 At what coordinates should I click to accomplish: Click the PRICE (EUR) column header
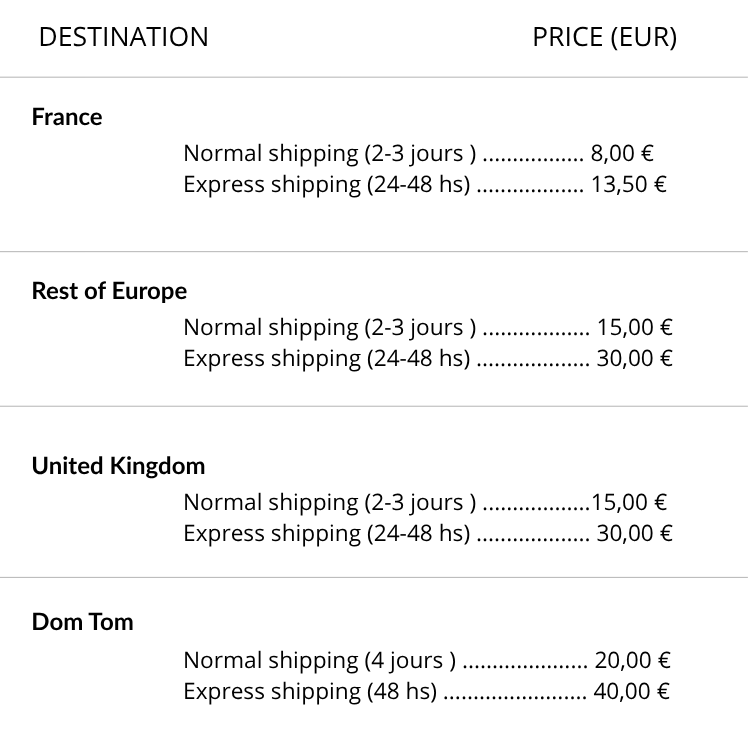pyautogui.click(x=604, y=38)
